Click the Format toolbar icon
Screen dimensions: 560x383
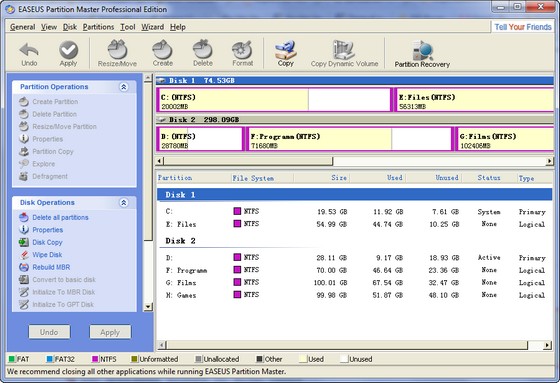coord(242,54)
